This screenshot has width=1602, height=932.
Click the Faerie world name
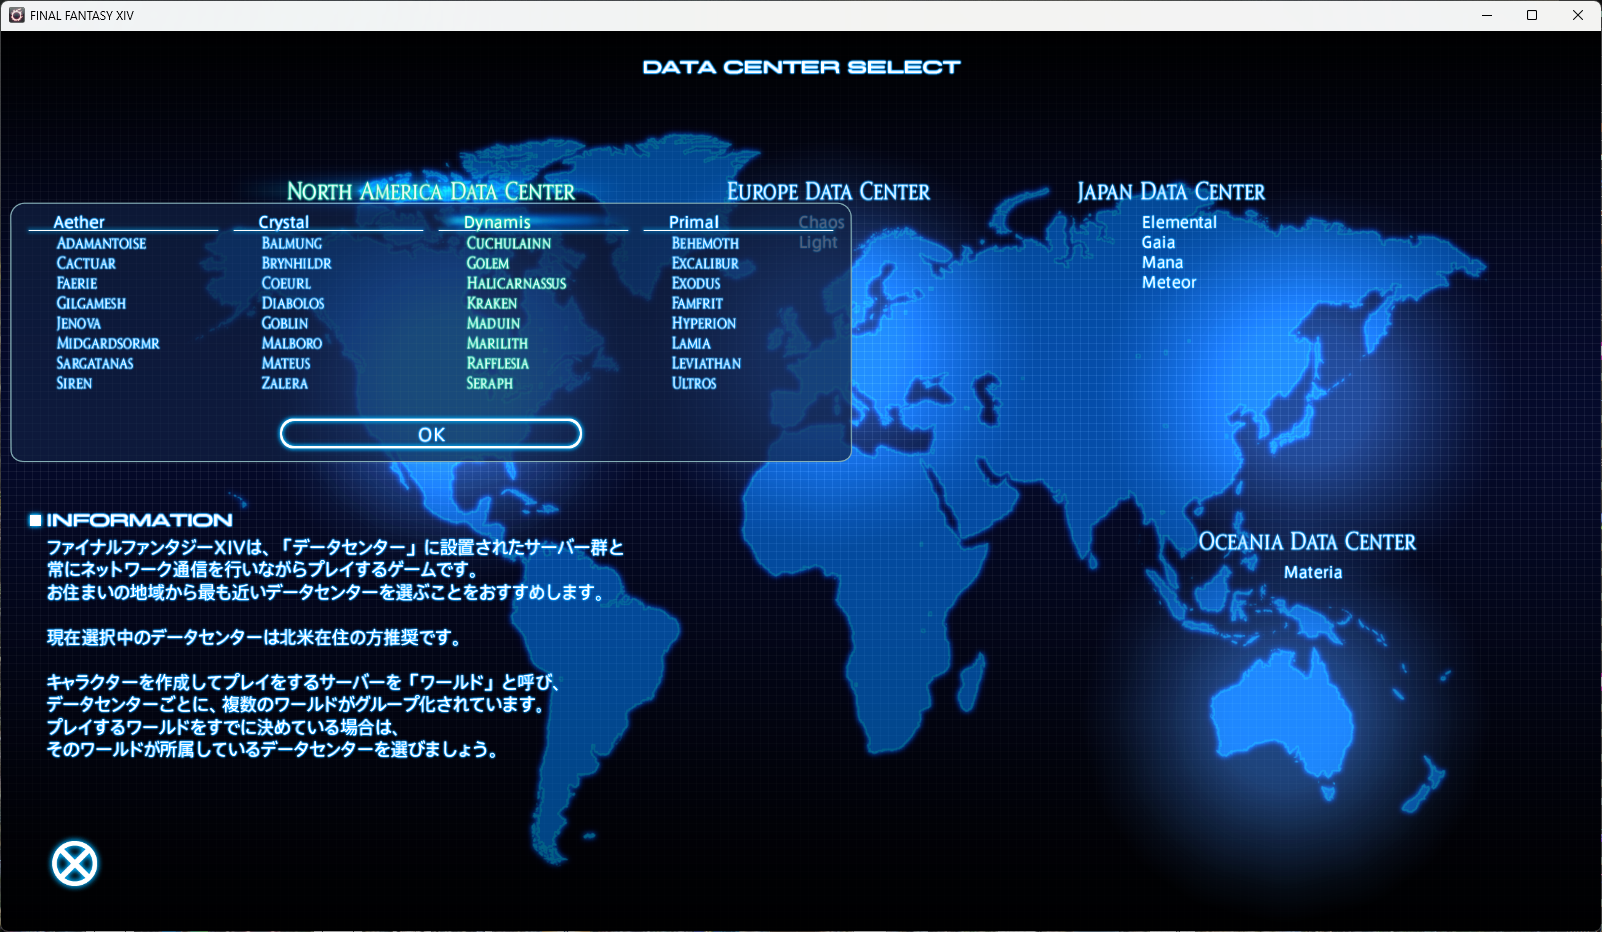pyautogui.click(x=77, y=283)
